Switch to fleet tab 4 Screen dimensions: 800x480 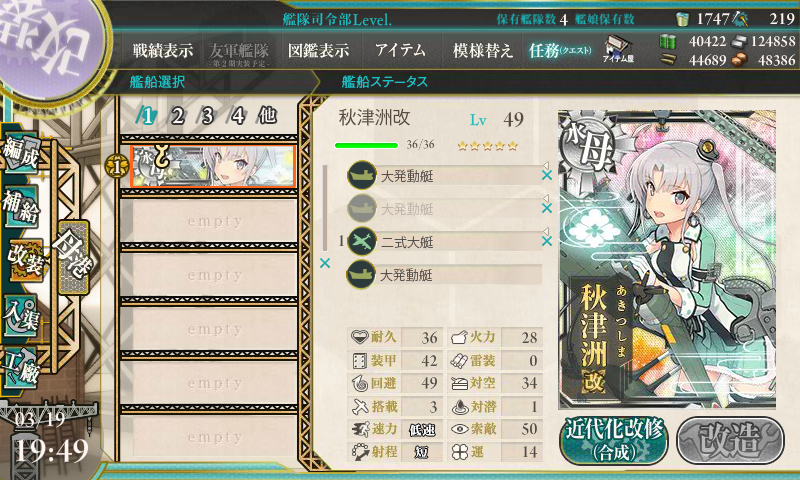(x=237, y=116)
